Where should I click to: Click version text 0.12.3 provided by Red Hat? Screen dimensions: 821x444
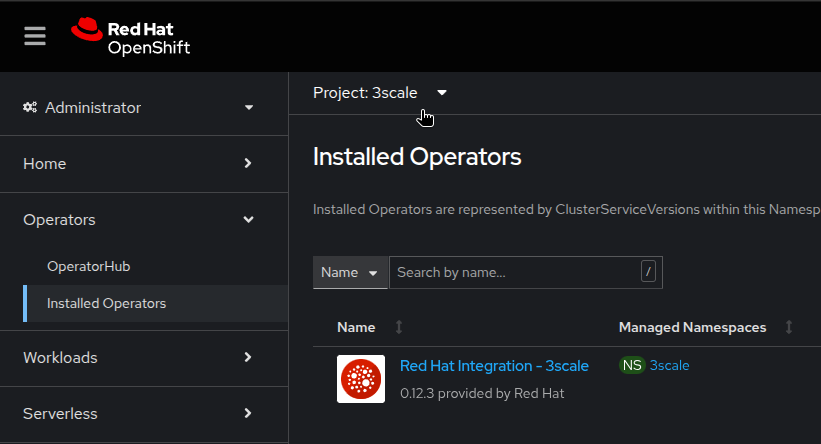pyautogui.click(x=482, y=393)
